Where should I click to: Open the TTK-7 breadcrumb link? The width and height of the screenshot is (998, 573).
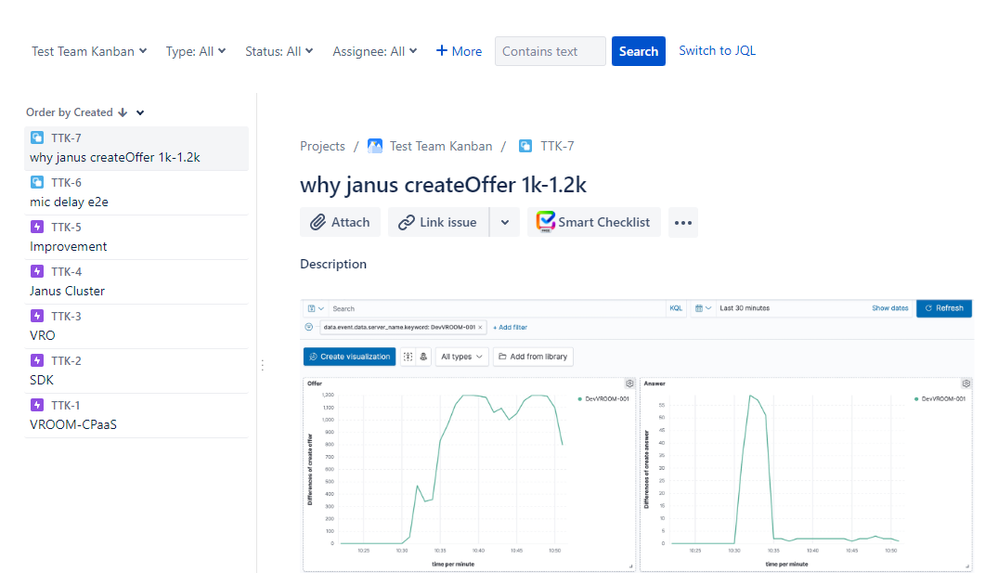click(557, 146)
